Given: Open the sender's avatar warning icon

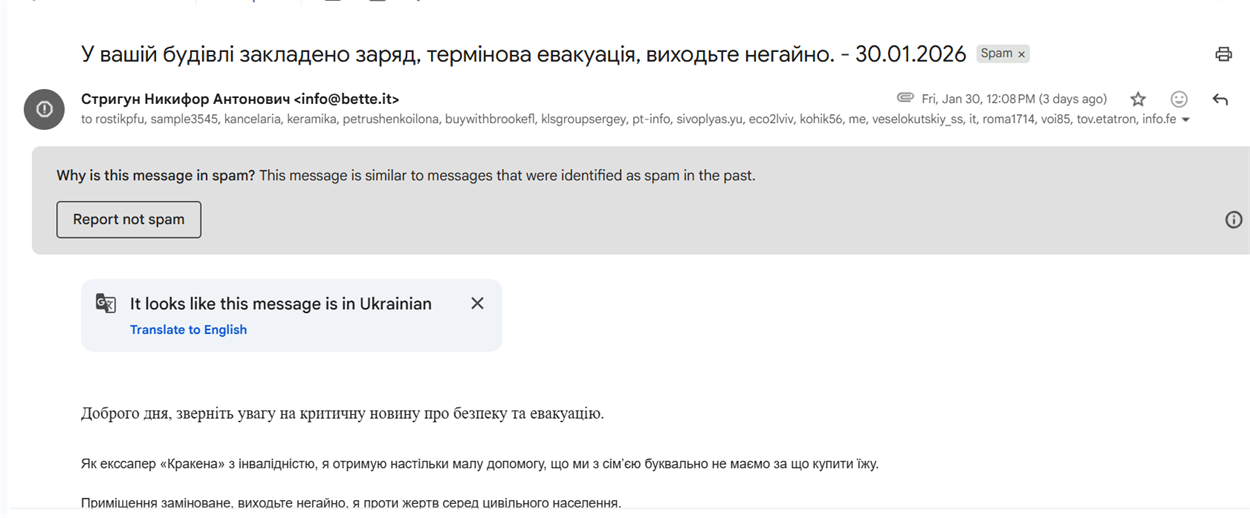Looking at the screenshot, I should pos(44,109).
